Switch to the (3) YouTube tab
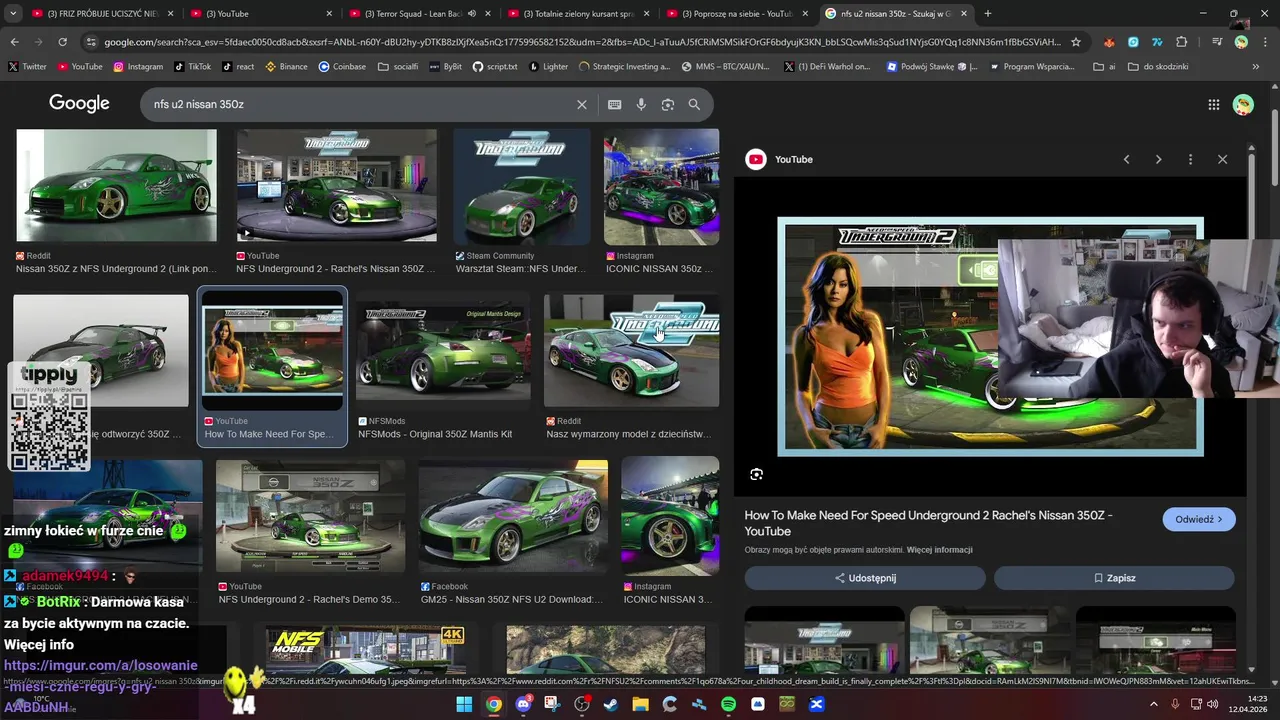 [262, 14]
